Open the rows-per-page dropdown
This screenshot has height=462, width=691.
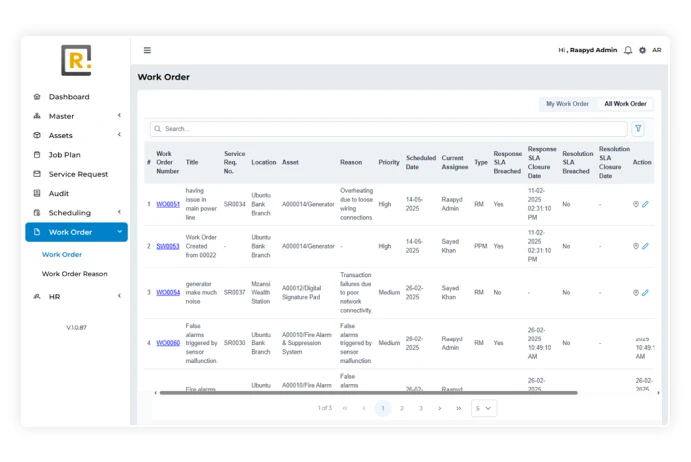[x=484, y=408]
